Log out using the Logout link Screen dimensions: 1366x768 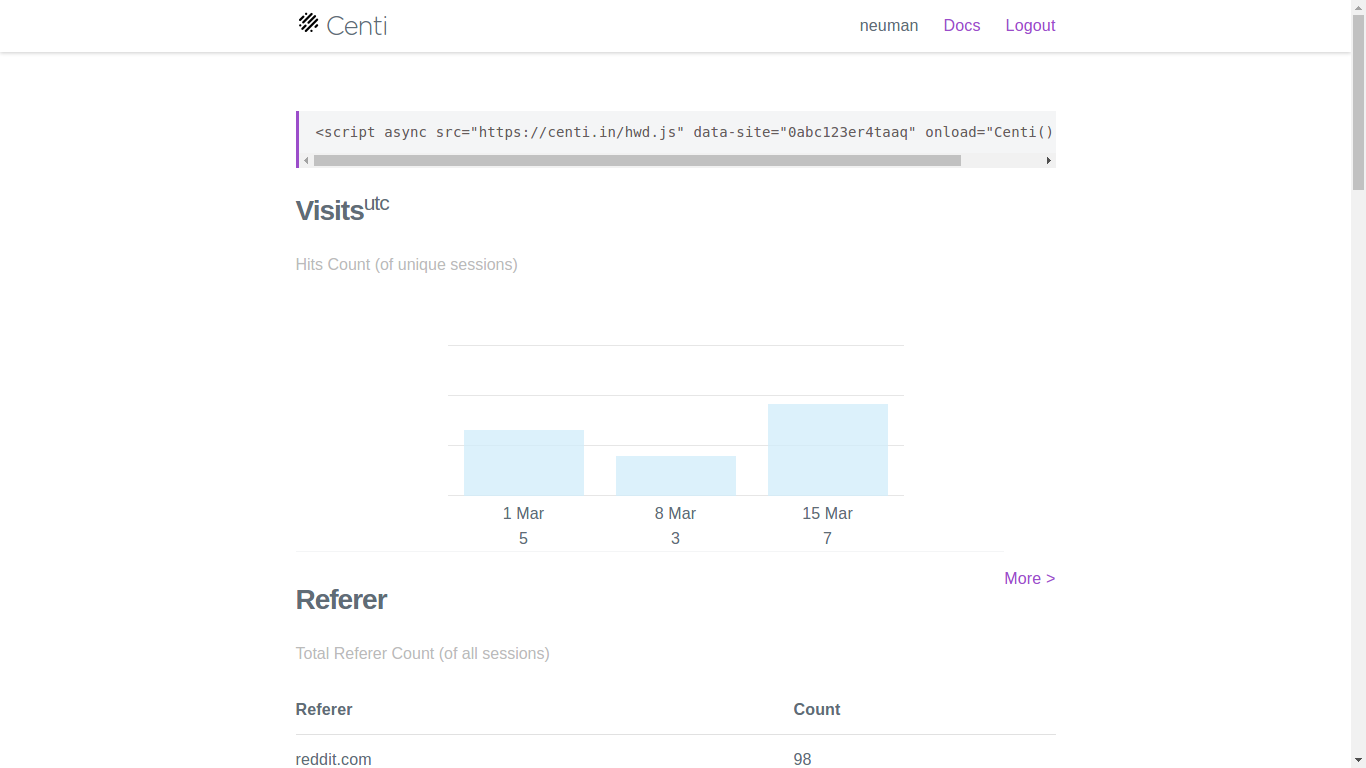pyautogui.click(x=1030, y=26)
